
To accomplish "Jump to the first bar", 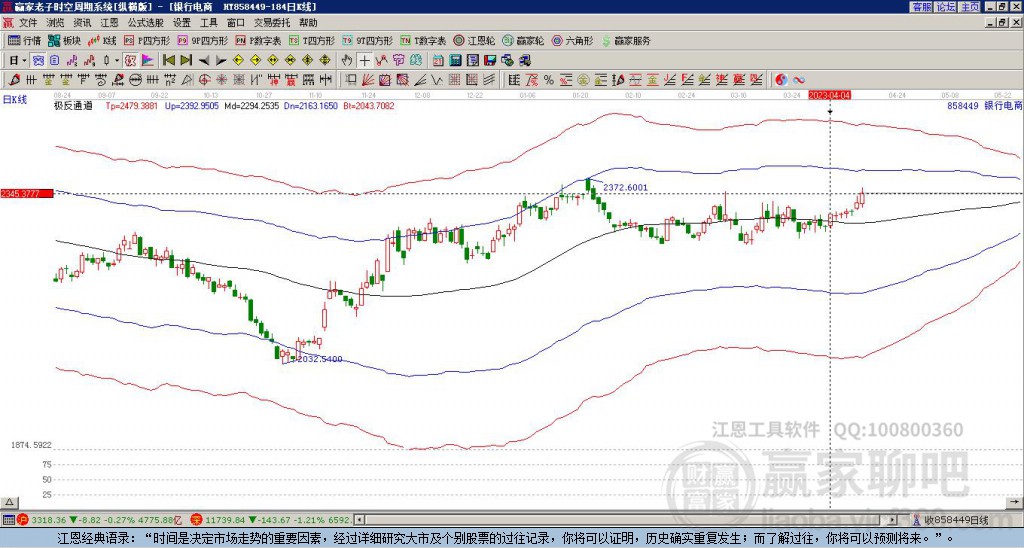I will pyautogui.click(x=168, y=61).
